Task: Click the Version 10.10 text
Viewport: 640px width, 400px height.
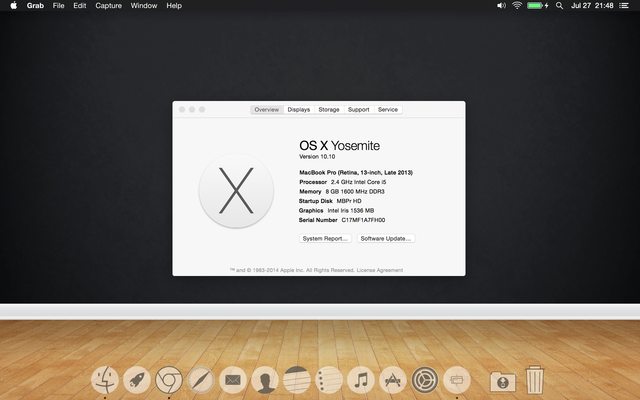Action: pos(317,157)
